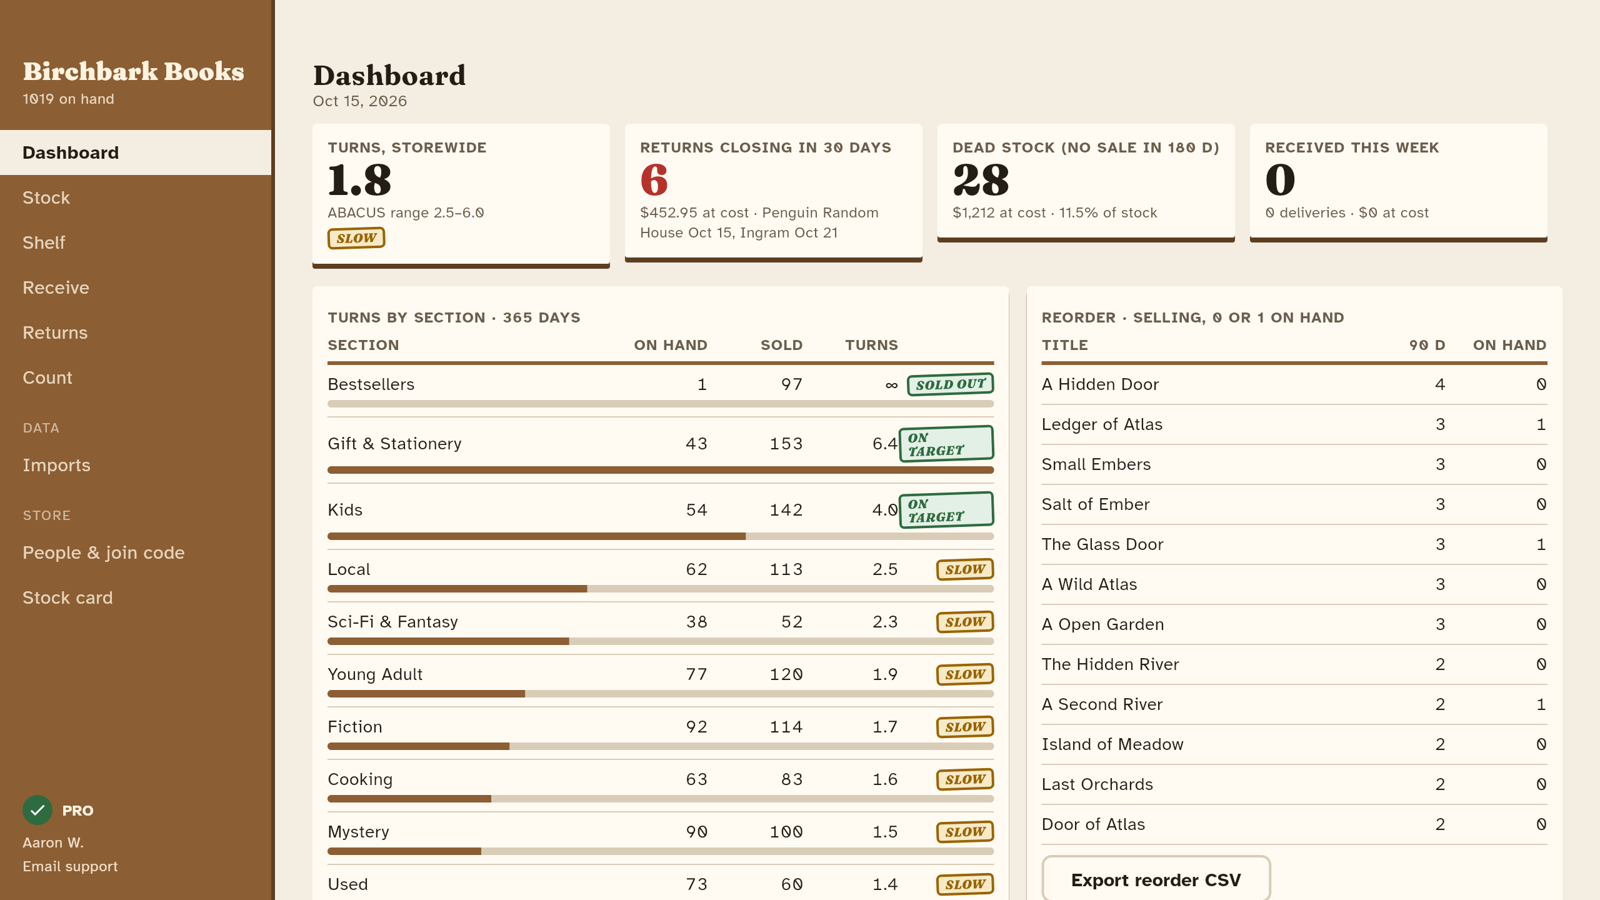Click the Returns closing in 30 days card value
Screen dimensions: 1600x900
(654, 180)
